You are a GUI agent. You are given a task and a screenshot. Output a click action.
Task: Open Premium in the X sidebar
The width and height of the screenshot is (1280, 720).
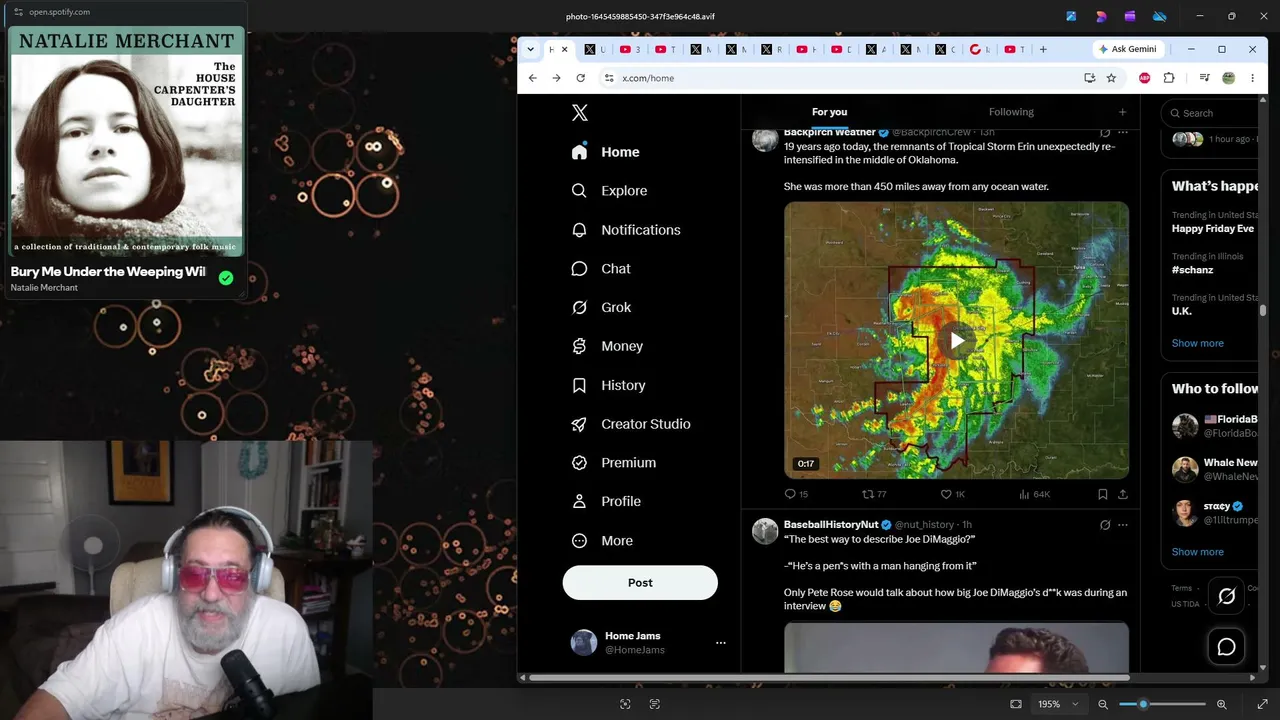click(613, 463)
